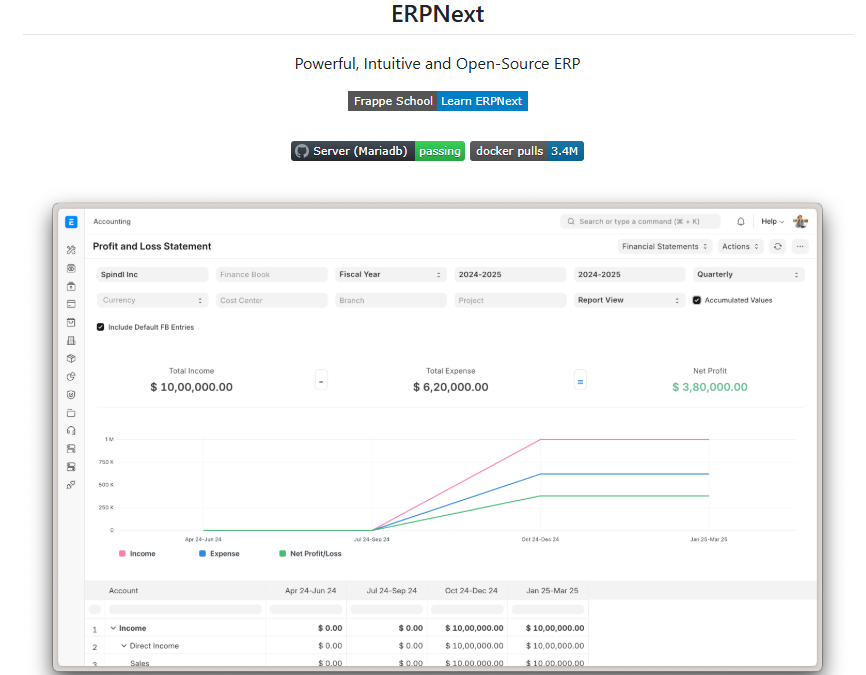Viewport: 866px width, 675px height.
Task: Click the shield sidebar icon
Action: (71, 395)
